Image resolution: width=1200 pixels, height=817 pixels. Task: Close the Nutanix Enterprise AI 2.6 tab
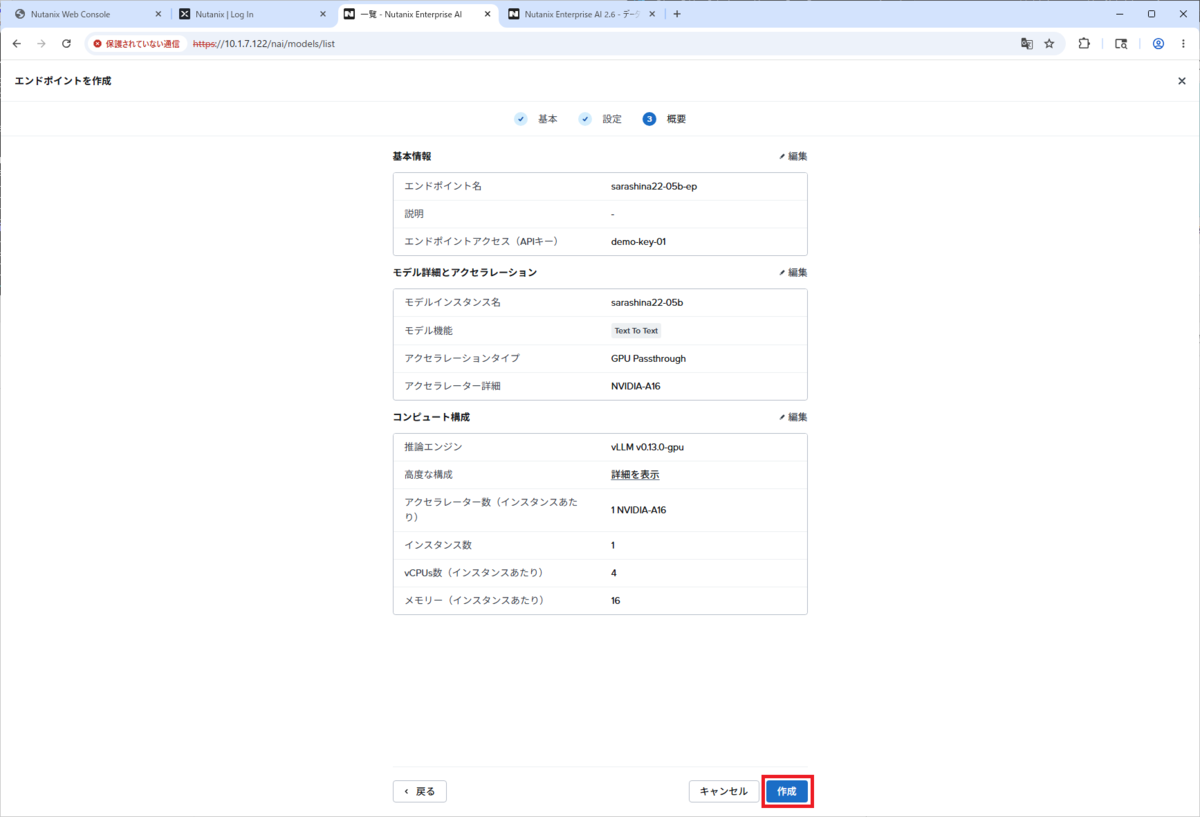tap(652, 14)
